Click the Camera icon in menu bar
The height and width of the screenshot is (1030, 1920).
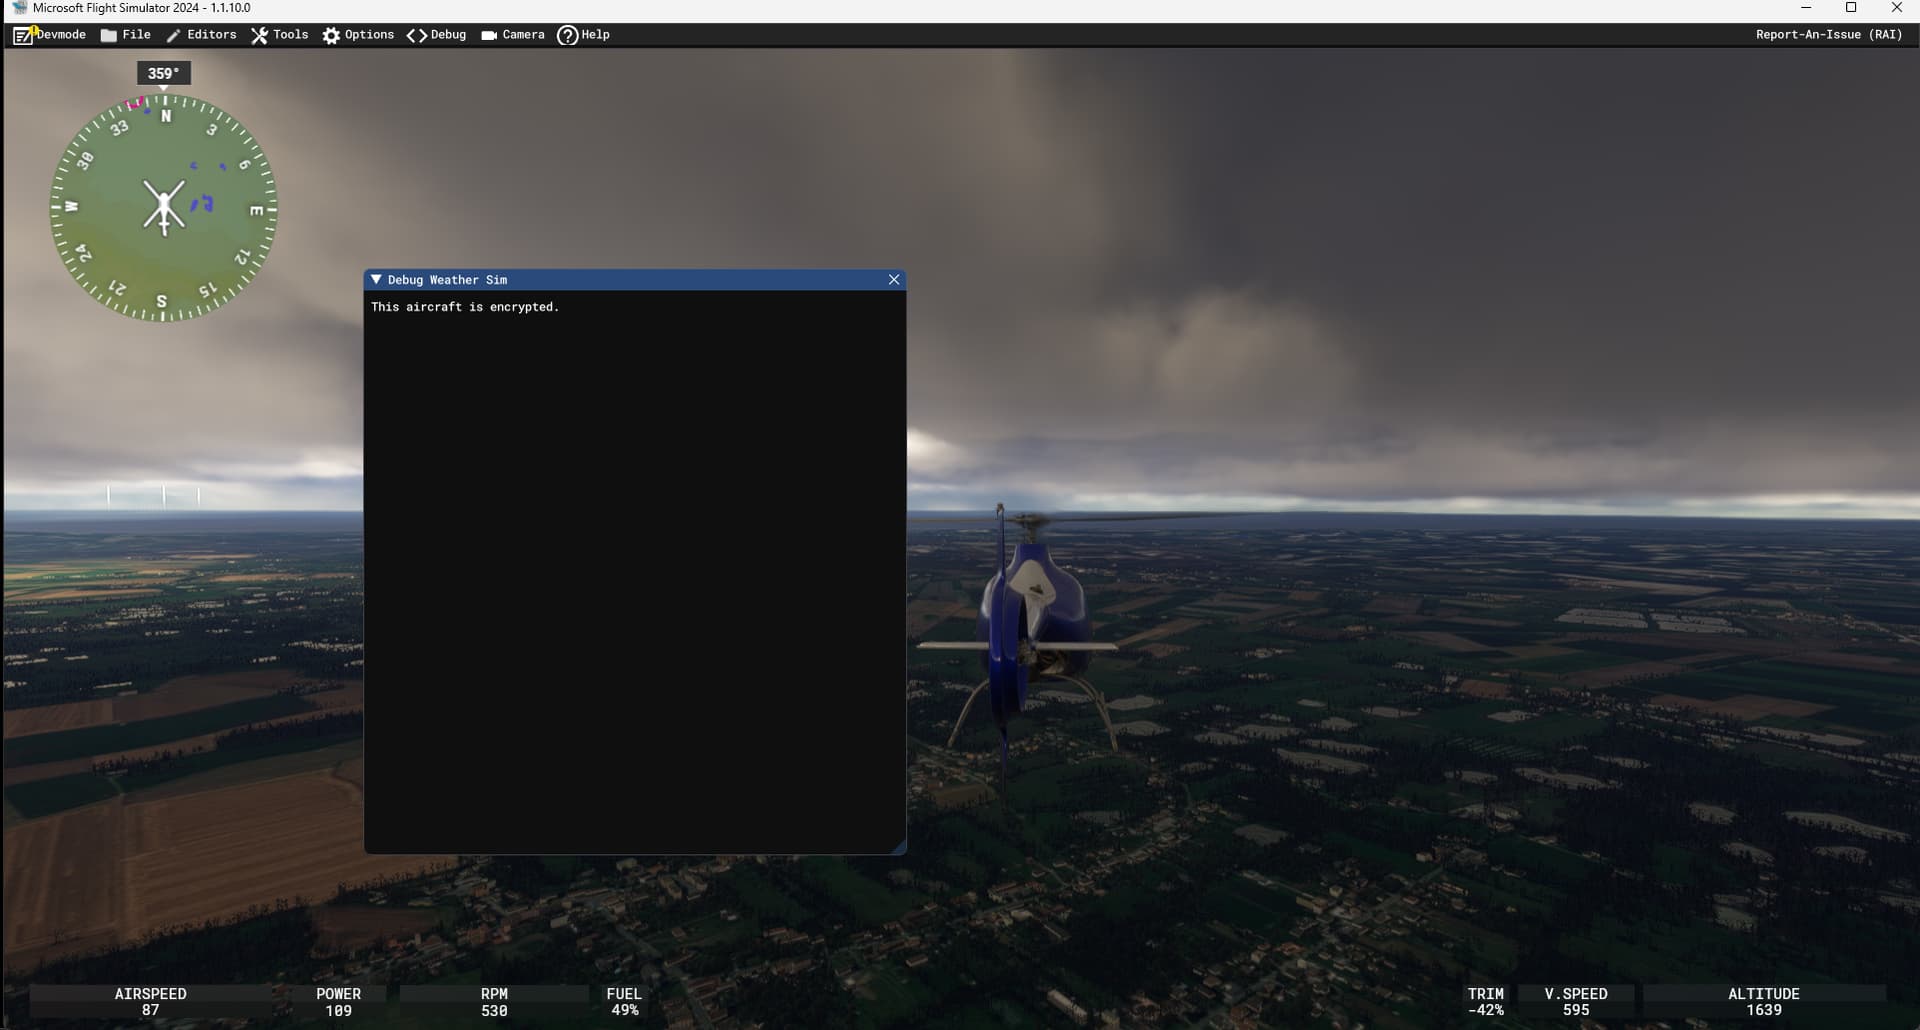489,36
